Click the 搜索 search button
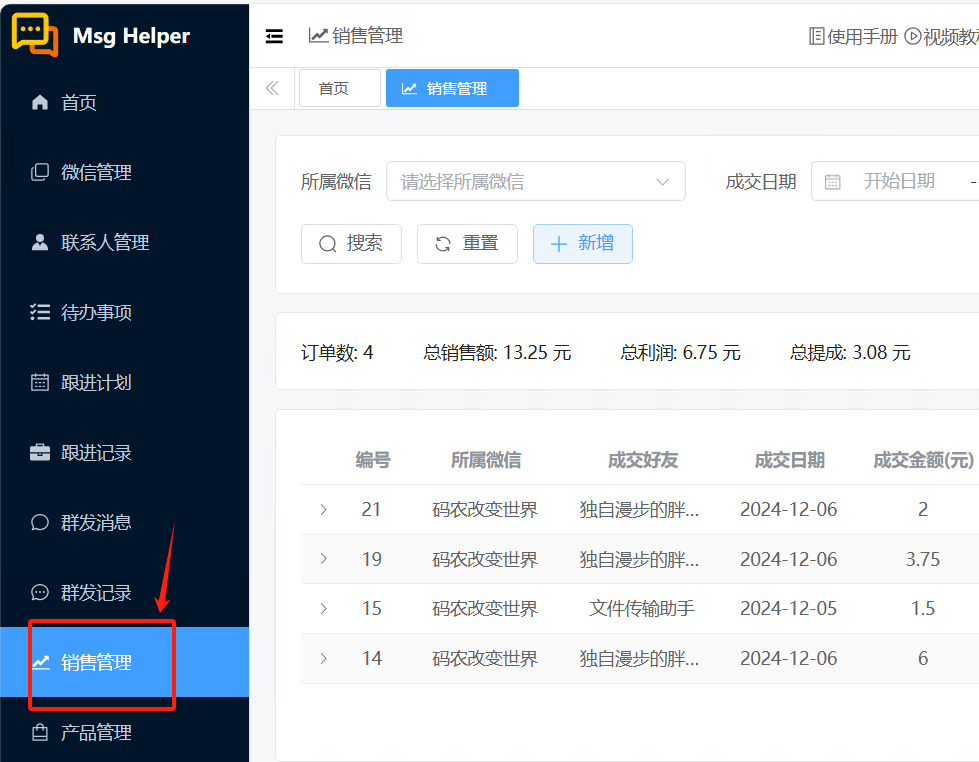Viewport: 979px width, 762px height. (x=351, y=244)
